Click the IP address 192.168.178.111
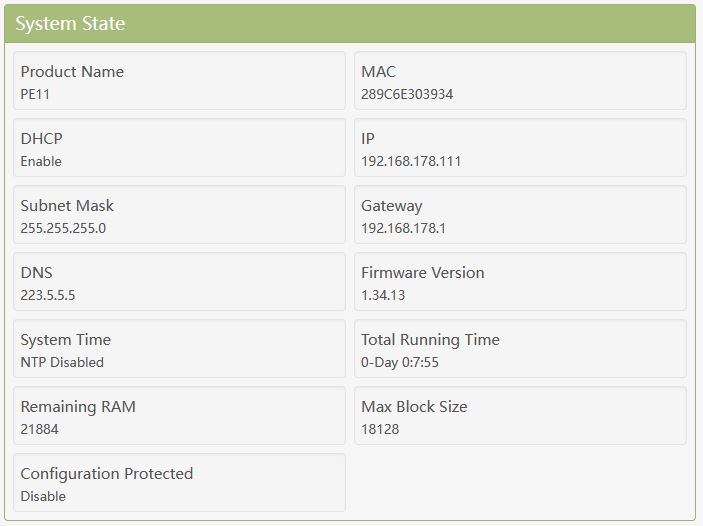703x526 pixels. click(x=411, y=161)
